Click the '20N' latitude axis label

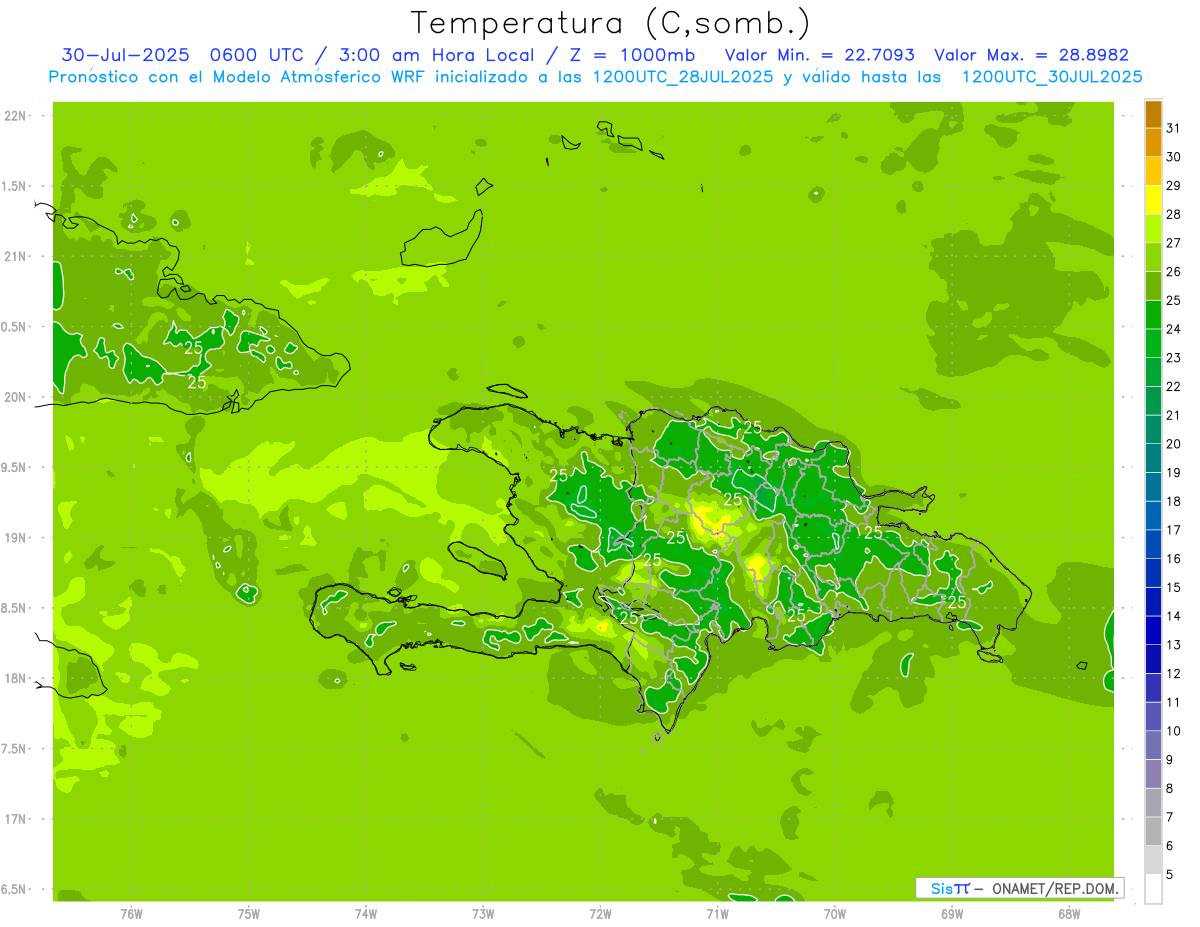click(x=17, y=397)
